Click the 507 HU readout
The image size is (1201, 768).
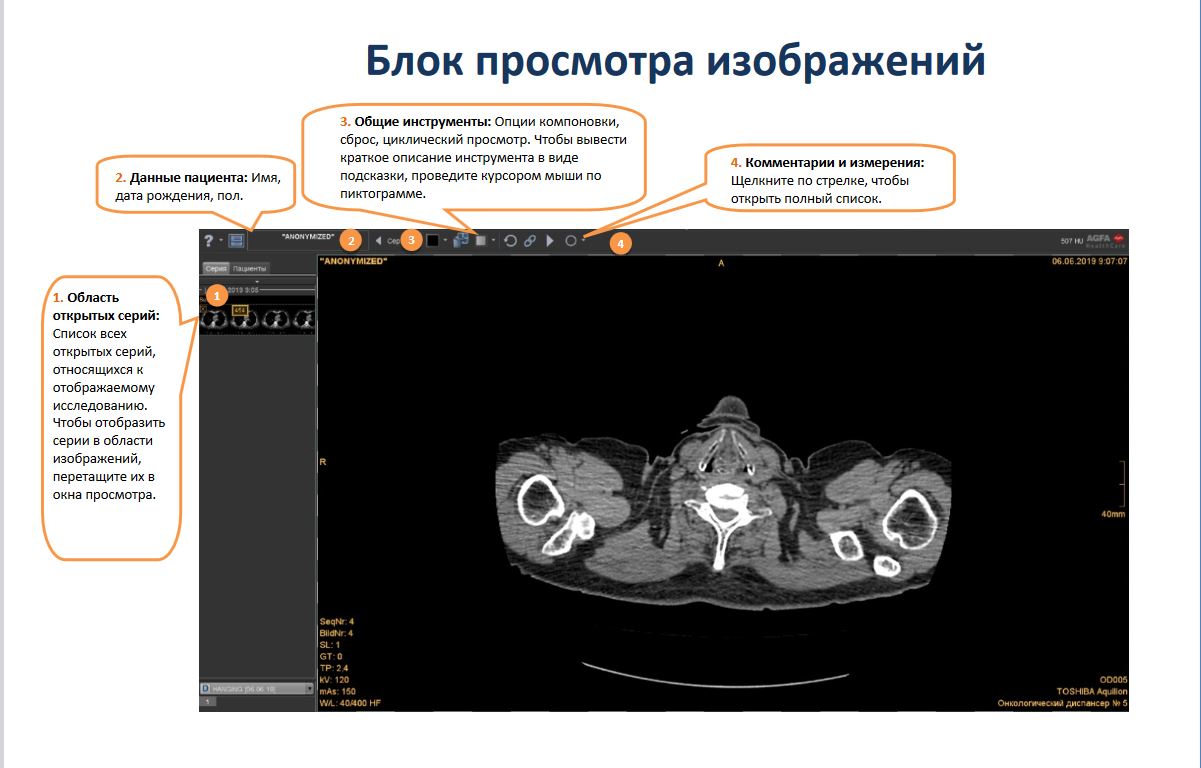click(x=1071, y=241)
